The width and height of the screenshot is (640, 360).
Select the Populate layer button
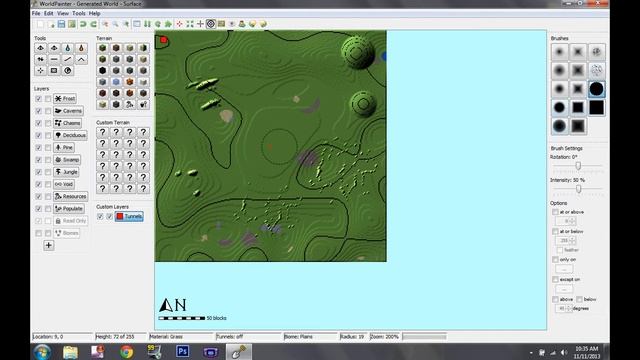click(x=69, y=209)
